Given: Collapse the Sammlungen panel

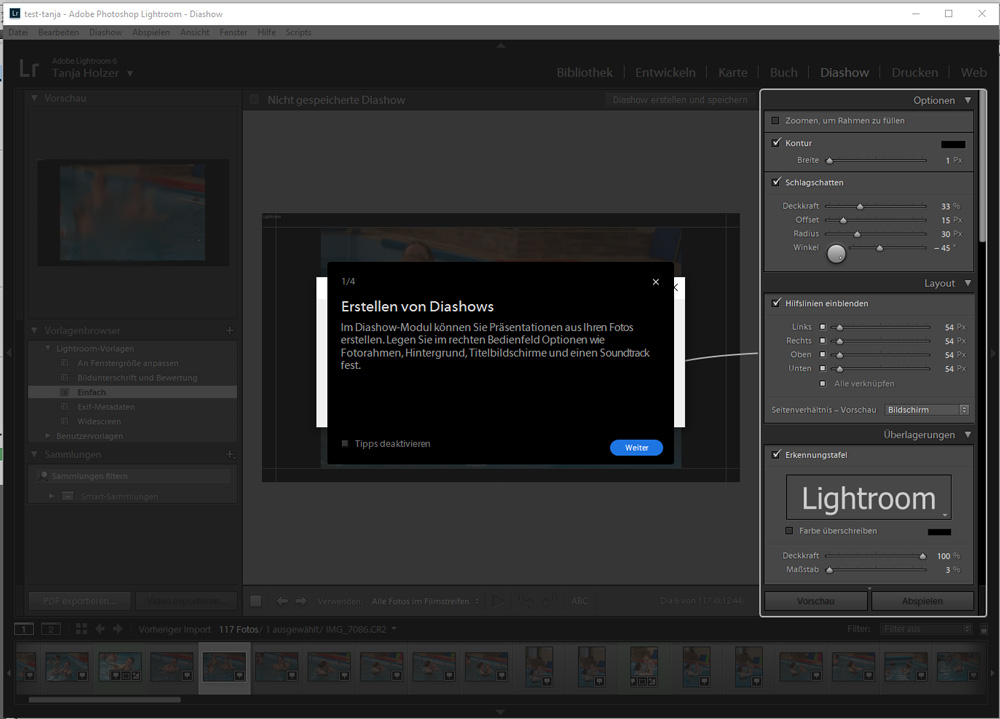Looking at the screenshot, I should 34,454.
